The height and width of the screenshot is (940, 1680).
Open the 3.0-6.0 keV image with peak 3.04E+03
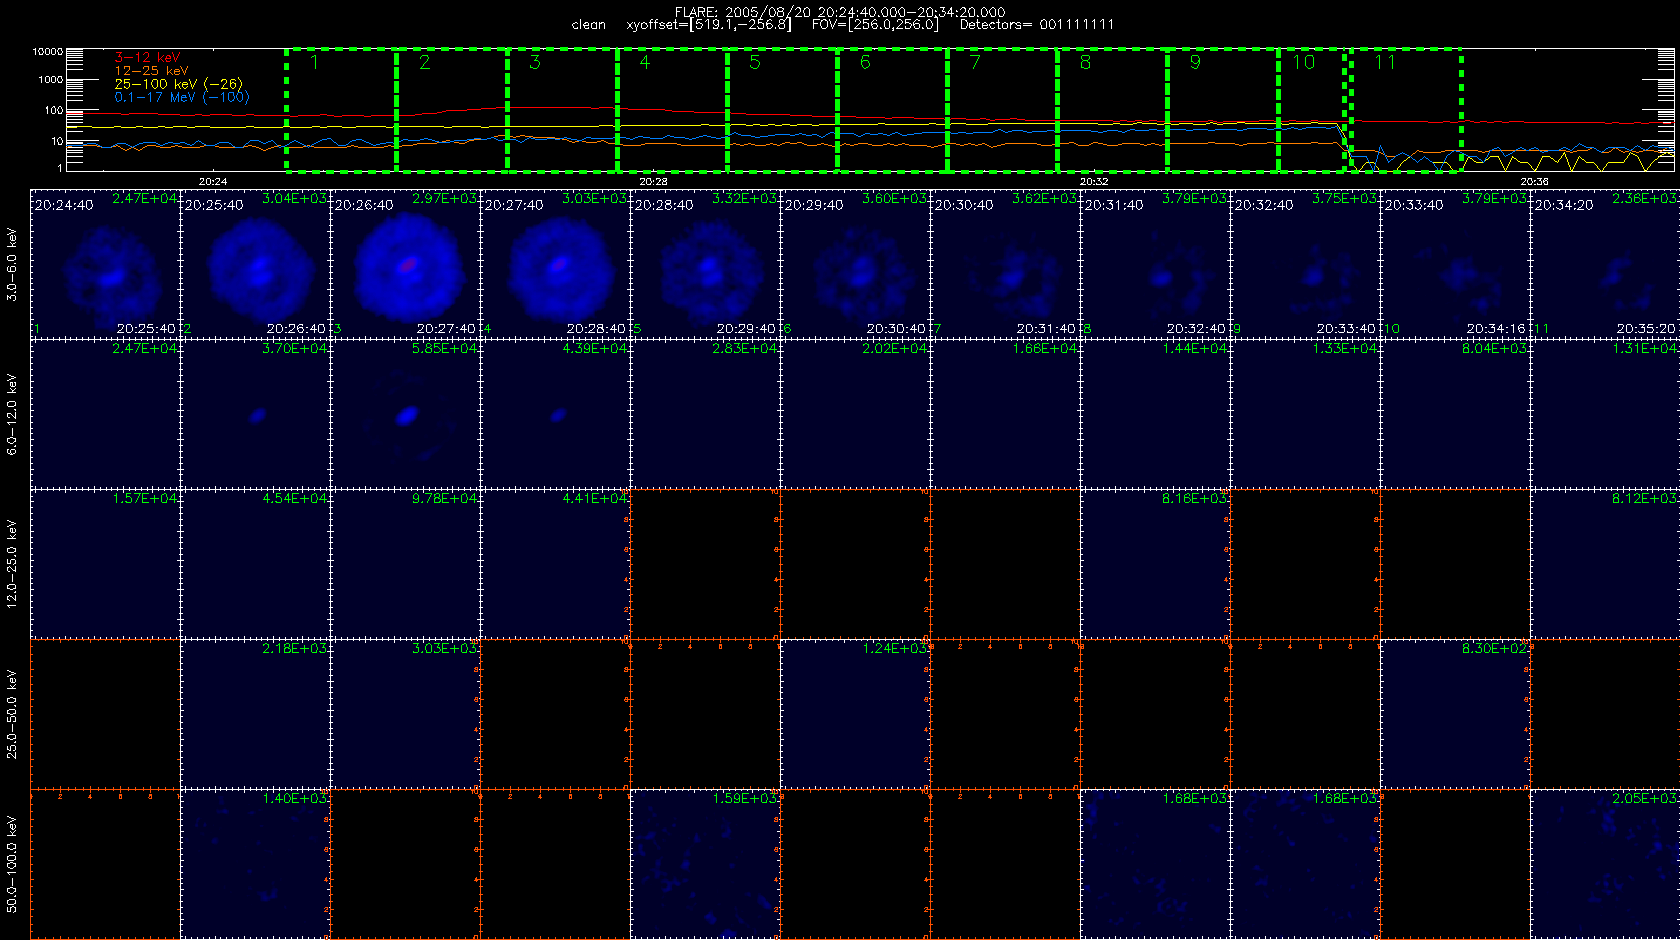point(256,265)
